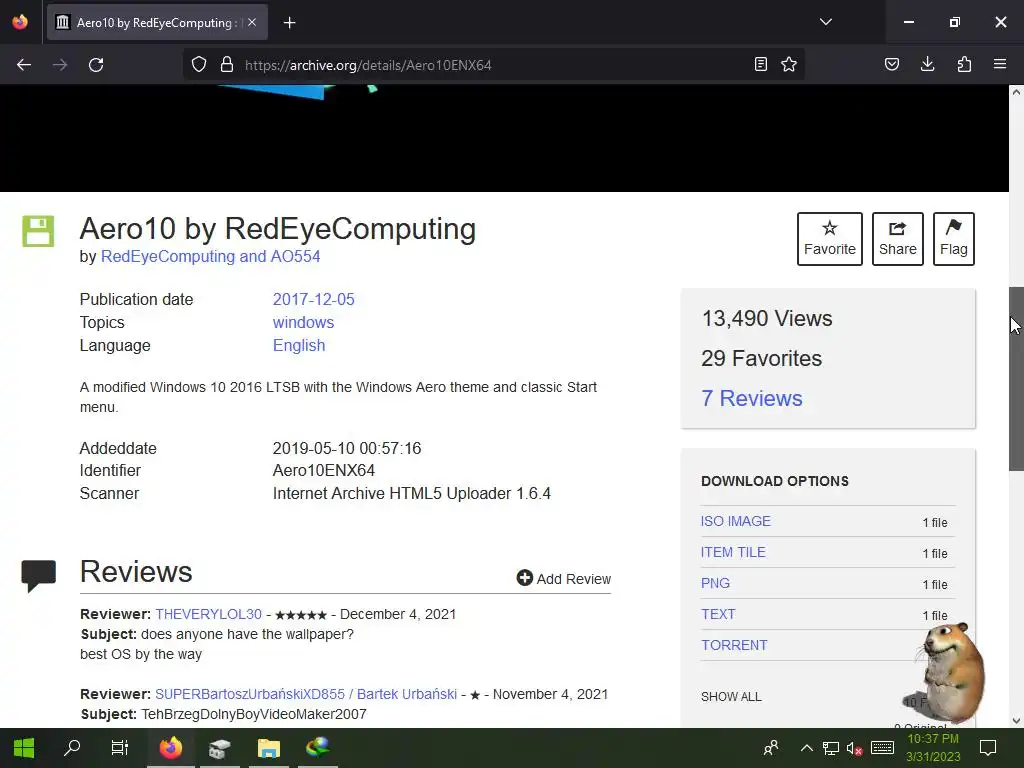List all tabs dropdown arrow
This screenshot has height=768, width=1024.
[825, 22]
